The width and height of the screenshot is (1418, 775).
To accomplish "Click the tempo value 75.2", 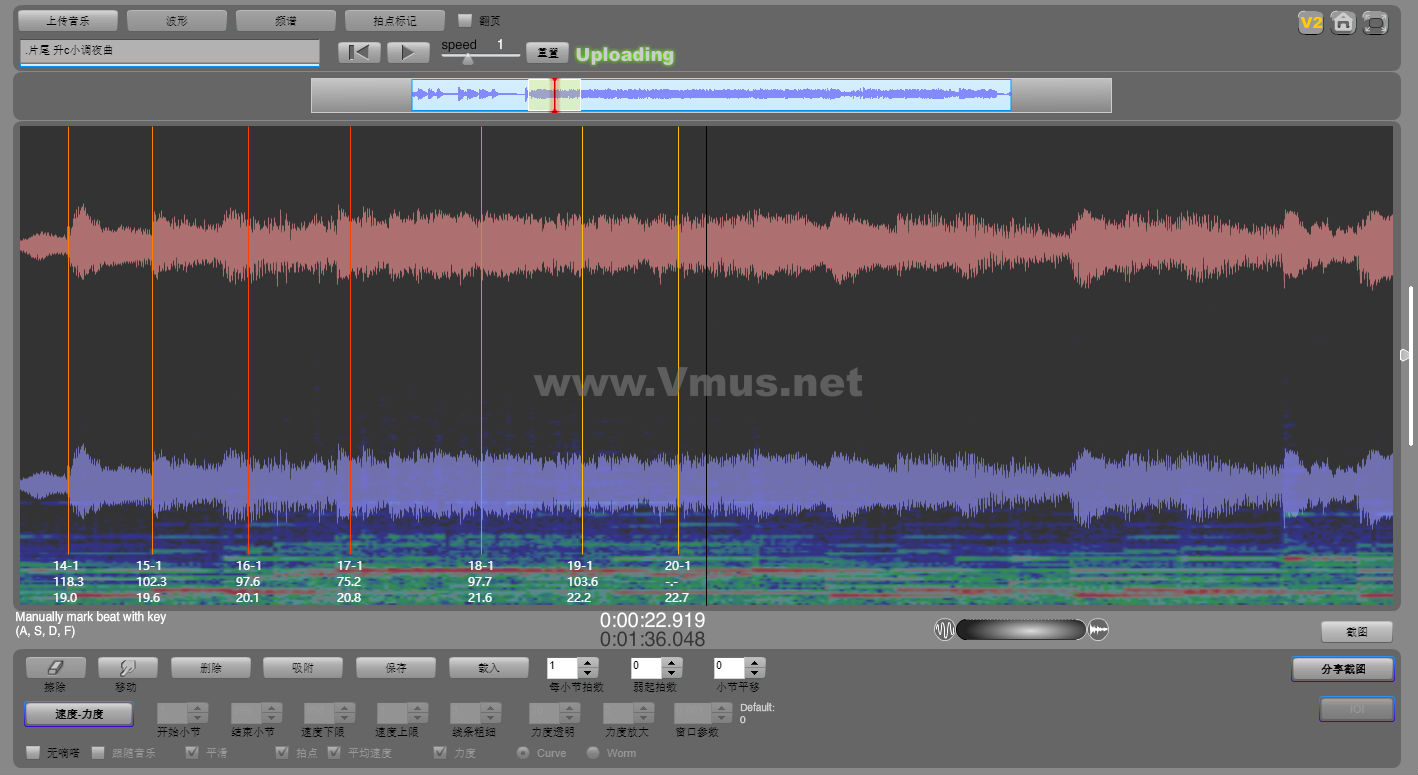I will (349, 581).
